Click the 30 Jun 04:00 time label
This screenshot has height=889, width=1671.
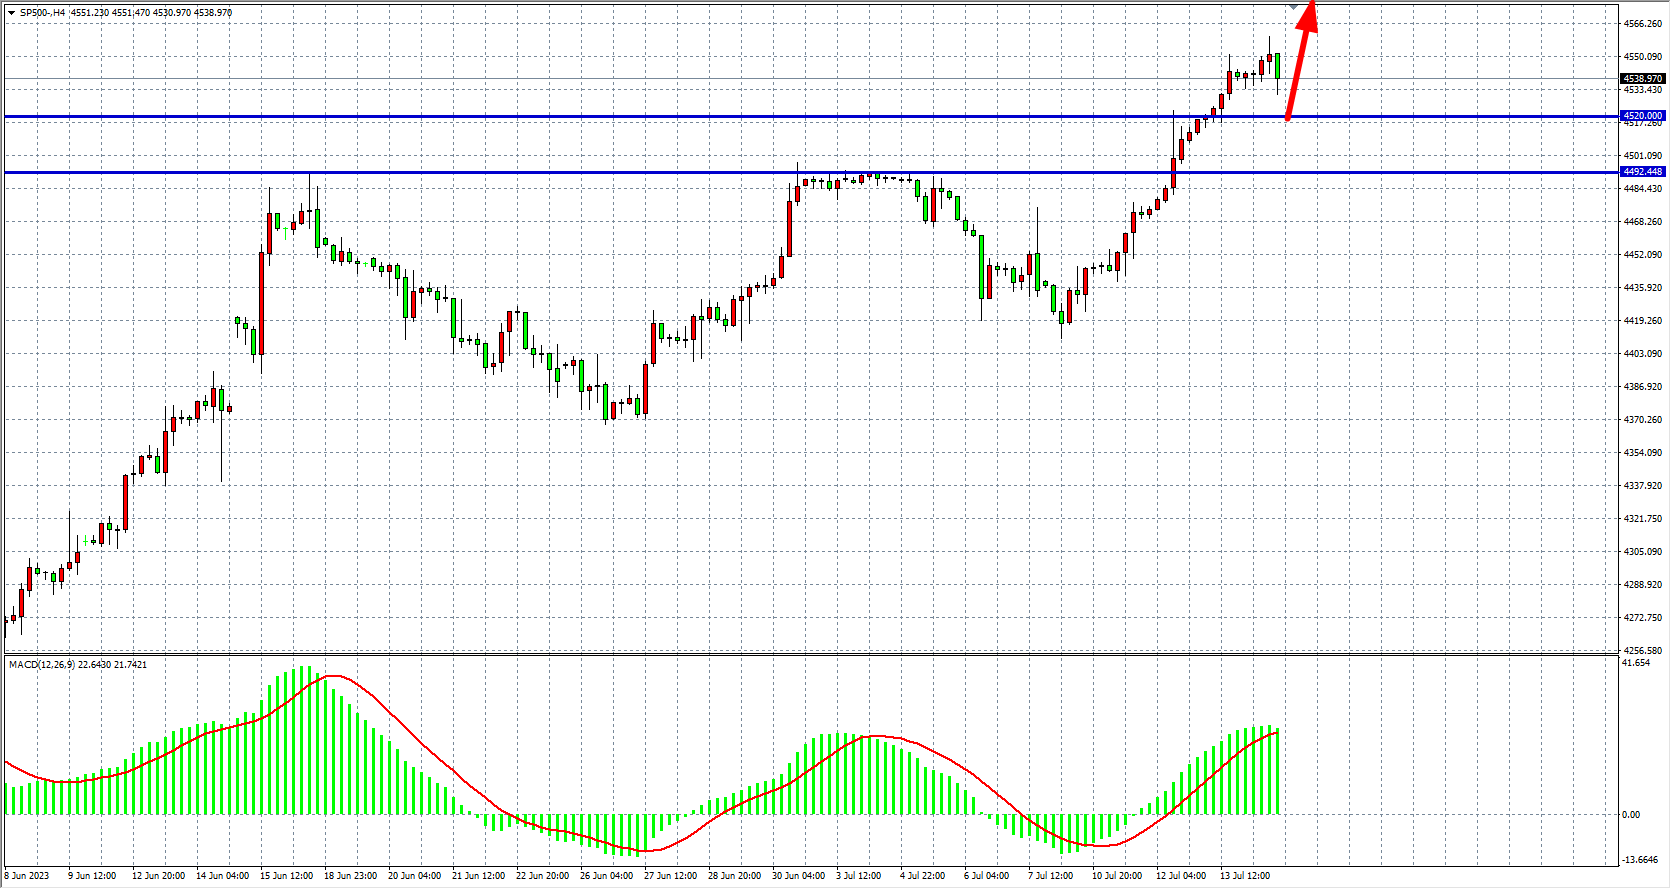(x=798, y=876)
